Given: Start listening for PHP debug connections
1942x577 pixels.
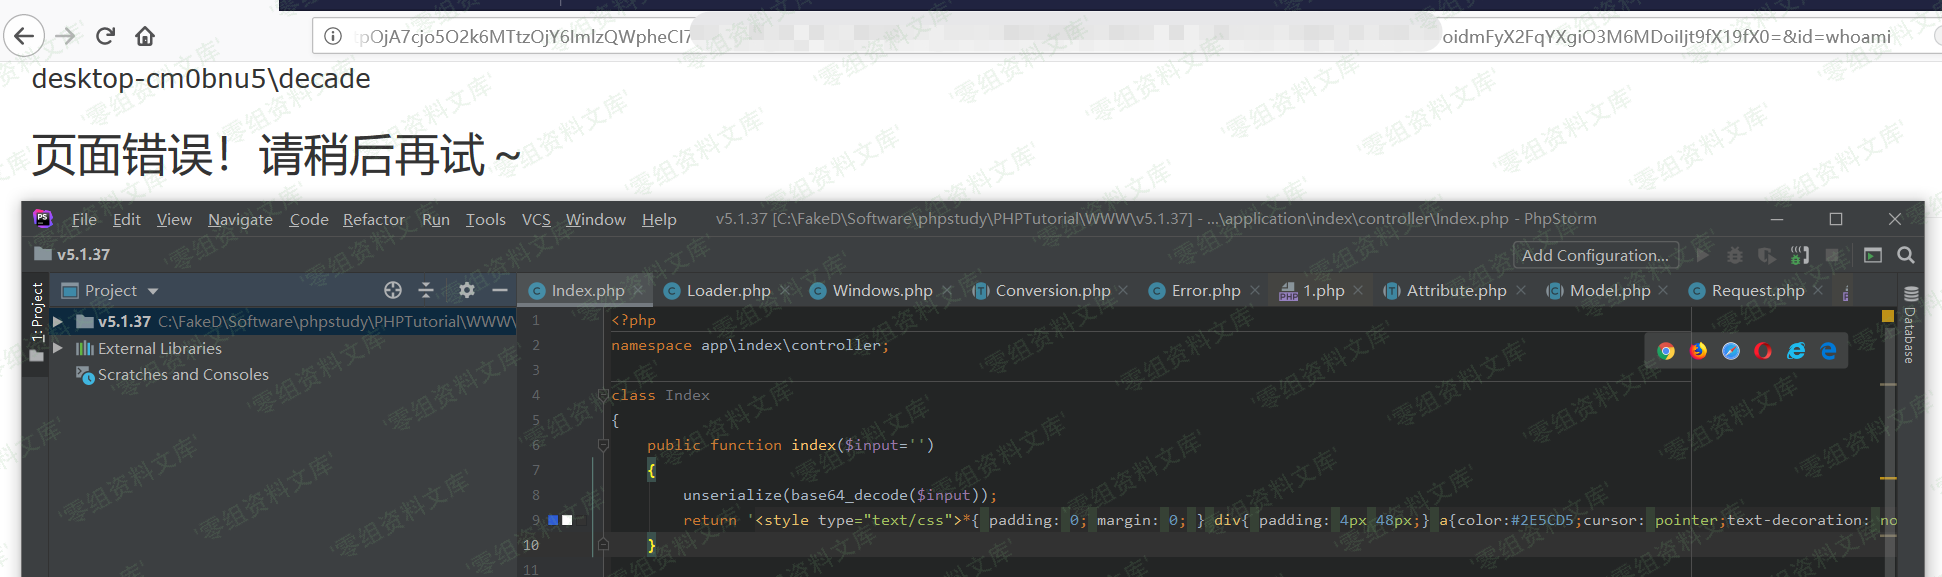Looking at the screenshot, I should tap(1800, 256).
